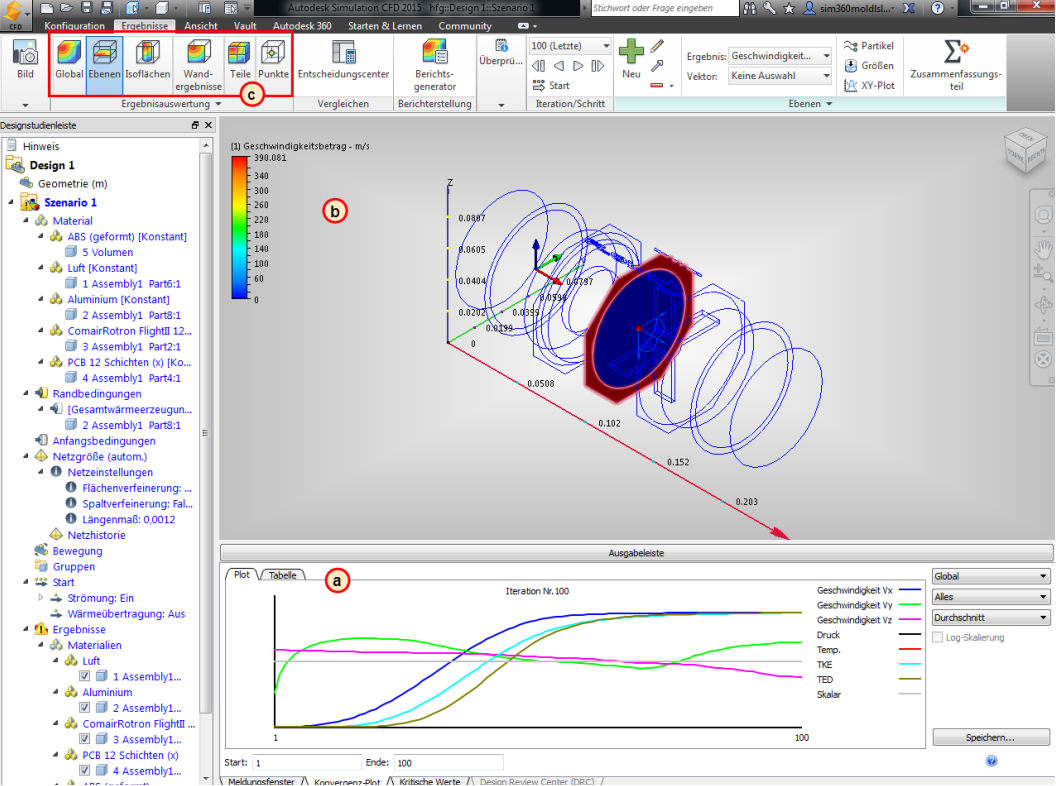Choose the Punkte points tool

(x=273, y=59)
